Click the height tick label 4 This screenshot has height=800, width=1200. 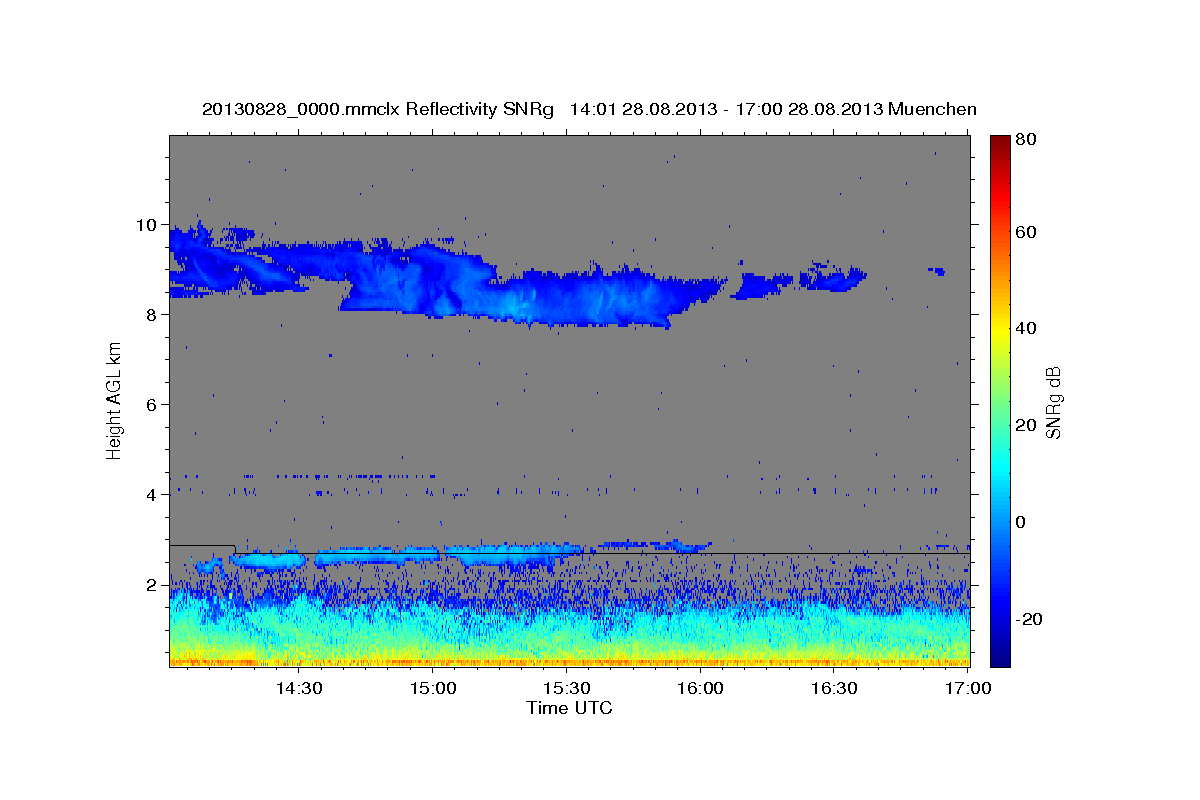coord(153,494)
